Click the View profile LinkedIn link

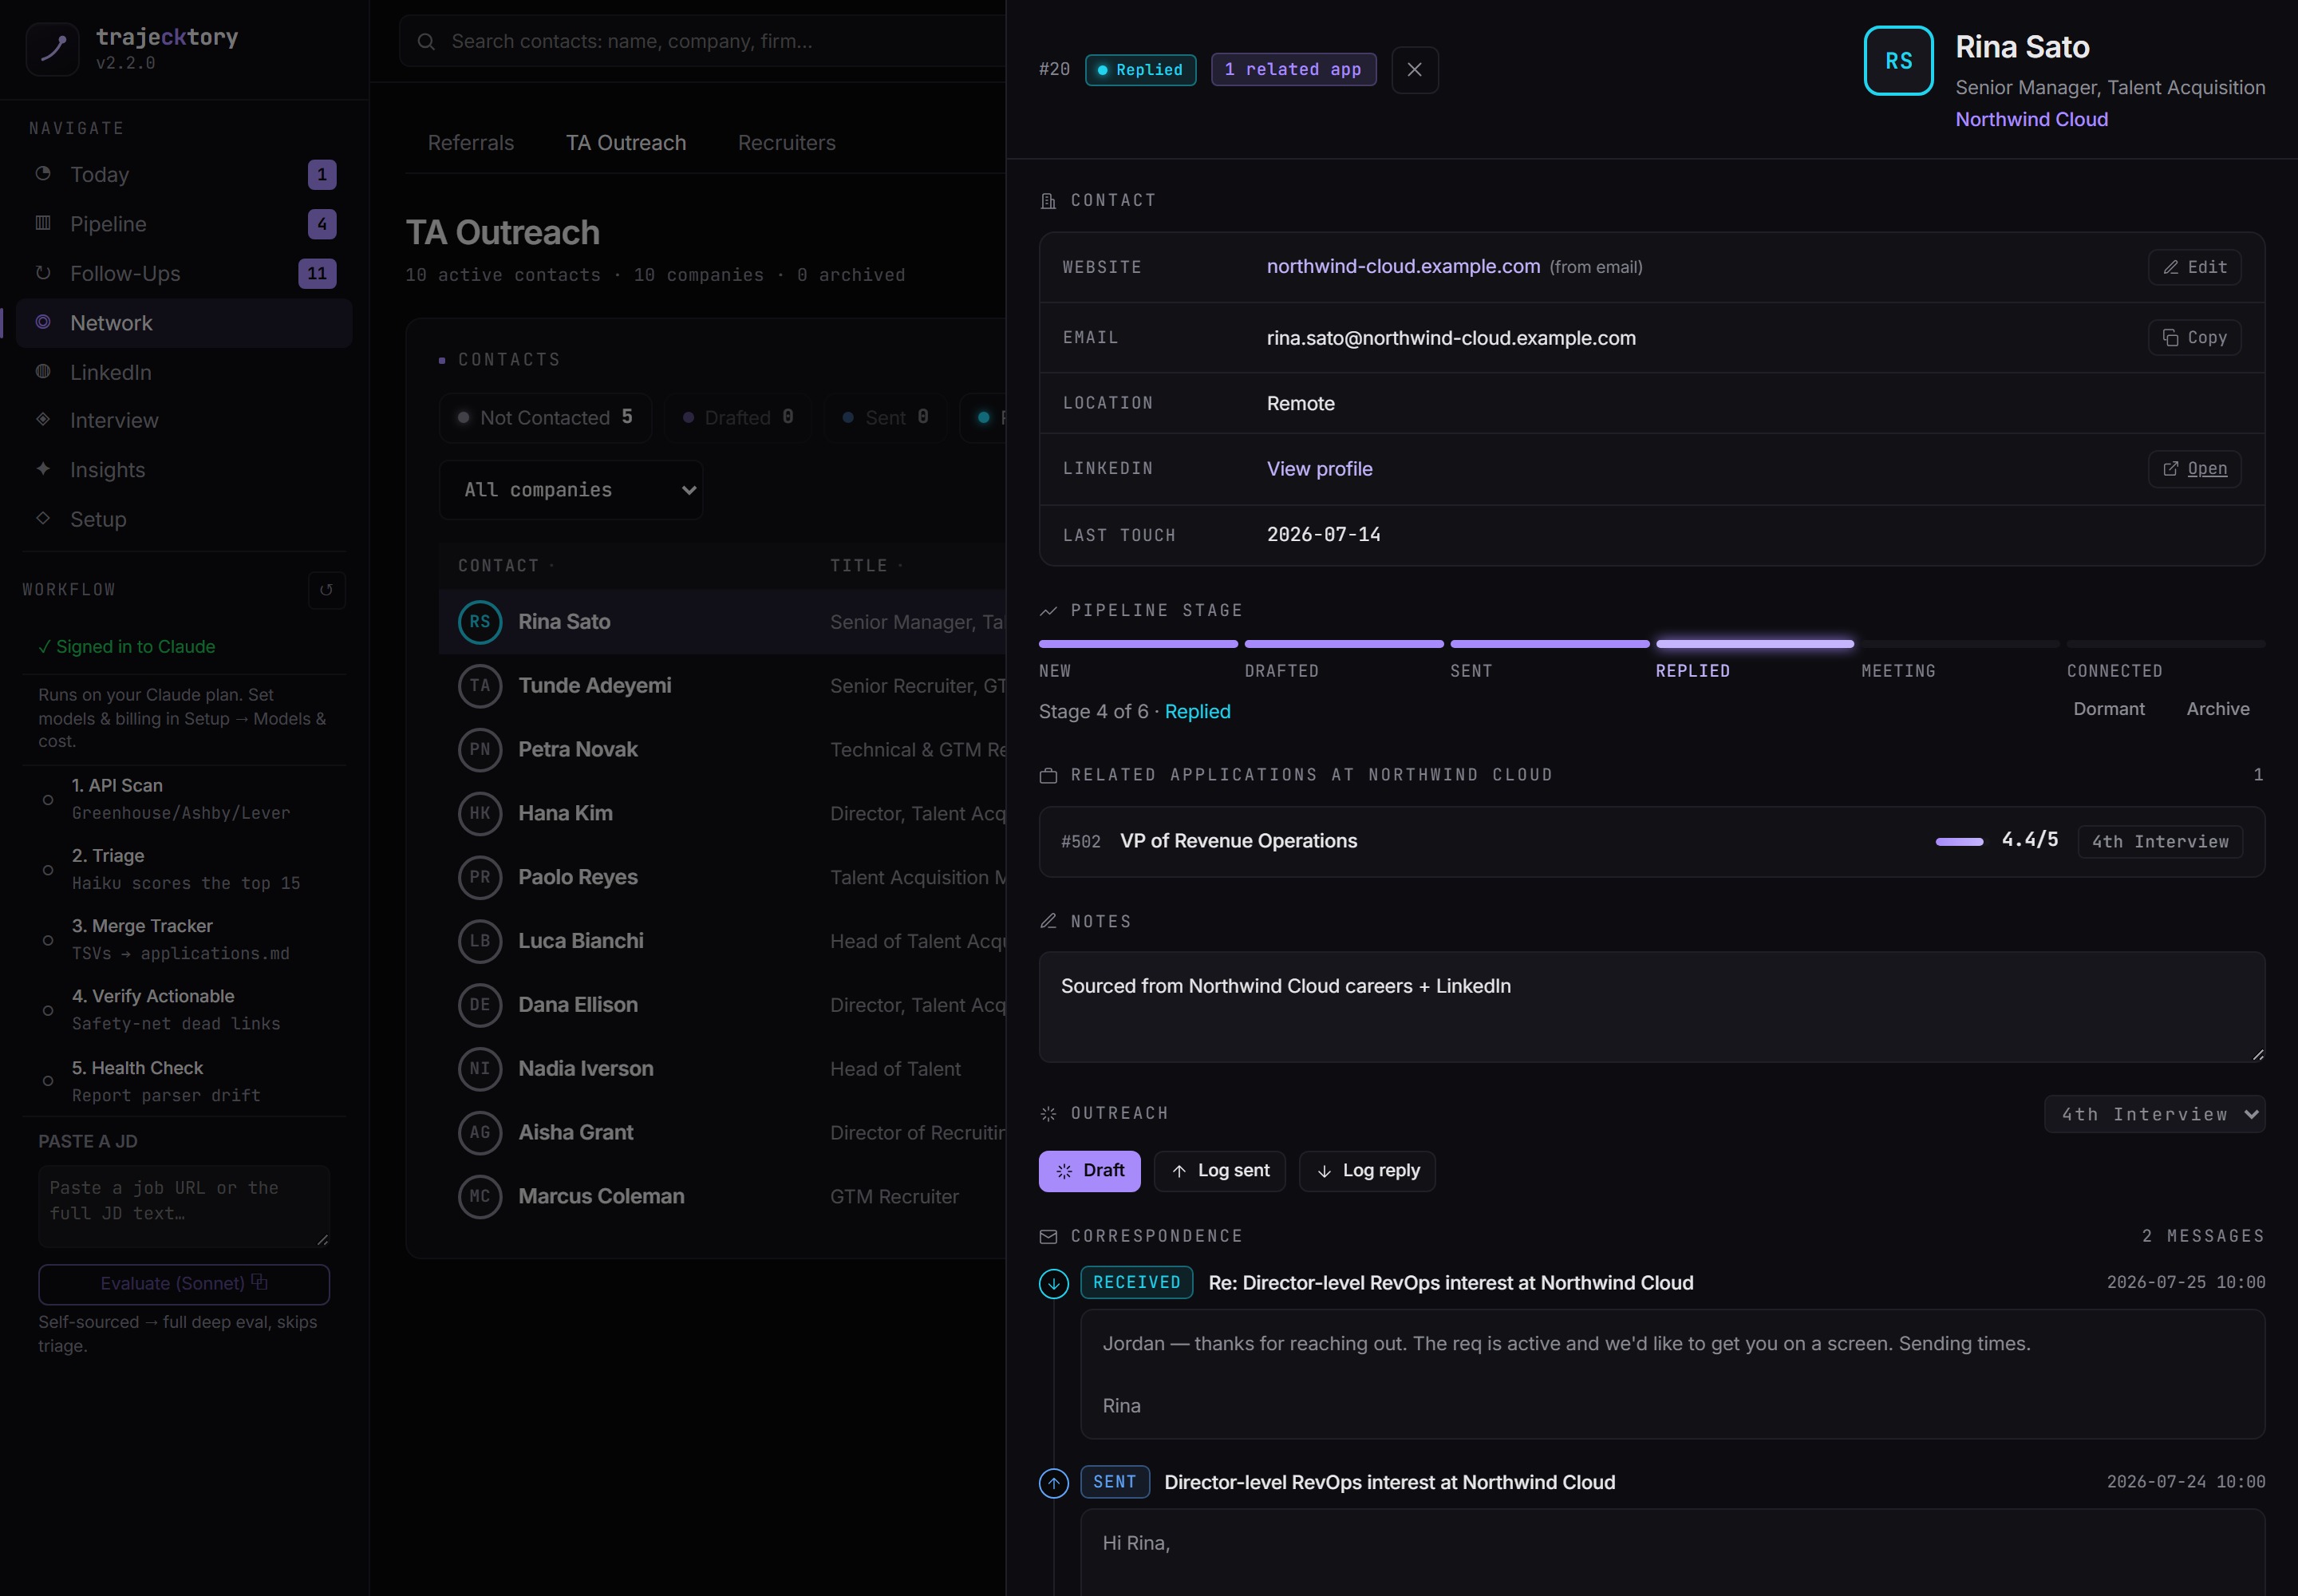point(1319,469)
